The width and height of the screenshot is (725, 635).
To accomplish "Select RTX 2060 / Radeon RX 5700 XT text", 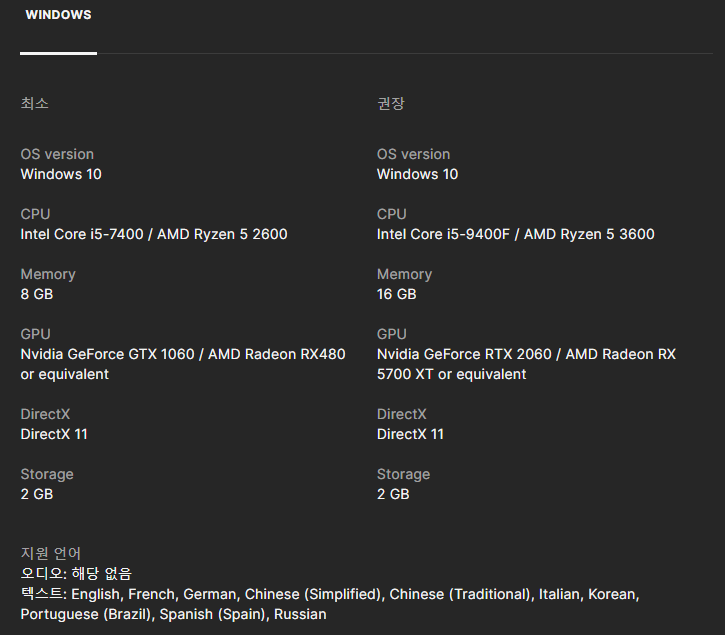I will pos(526,364).
